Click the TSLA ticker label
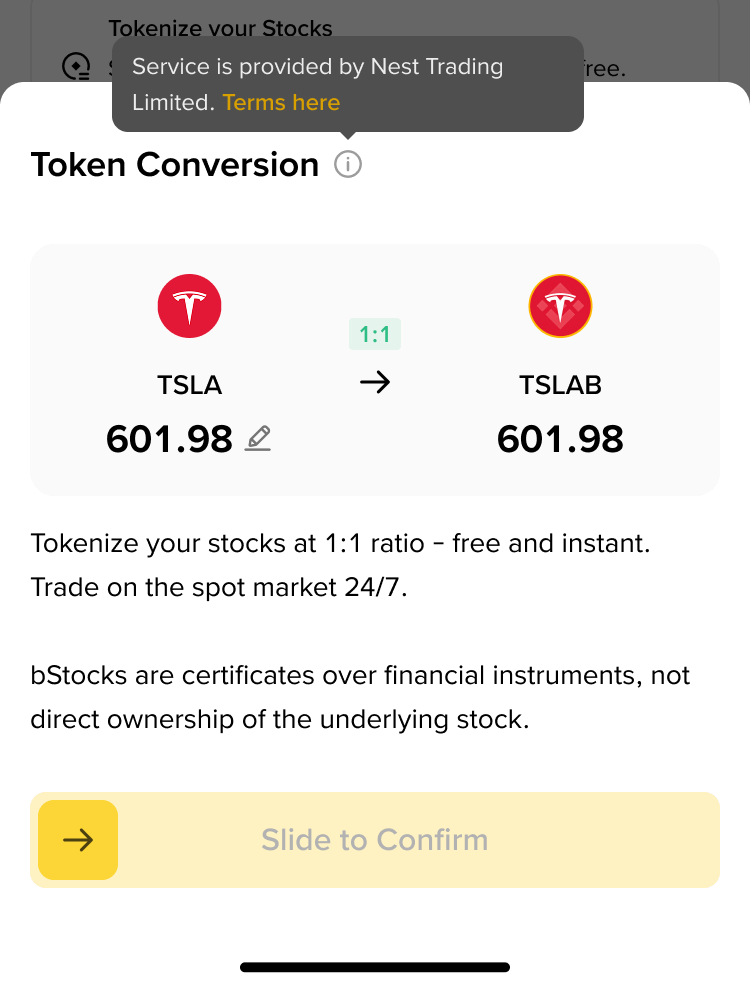 coord(190,385)
